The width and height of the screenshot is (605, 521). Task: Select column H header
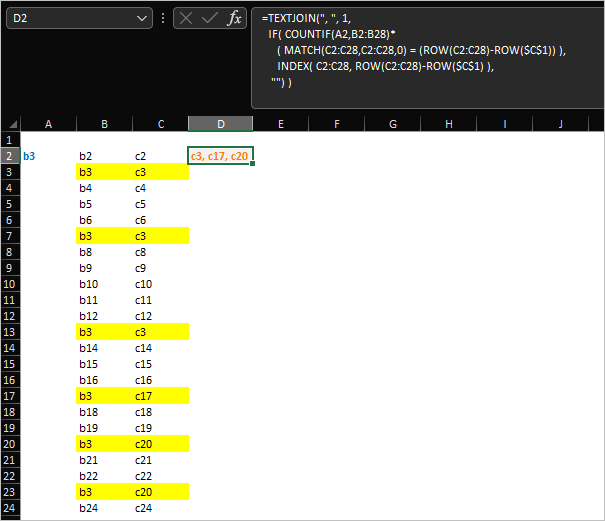pyautogui.click(x=448, y=124)
